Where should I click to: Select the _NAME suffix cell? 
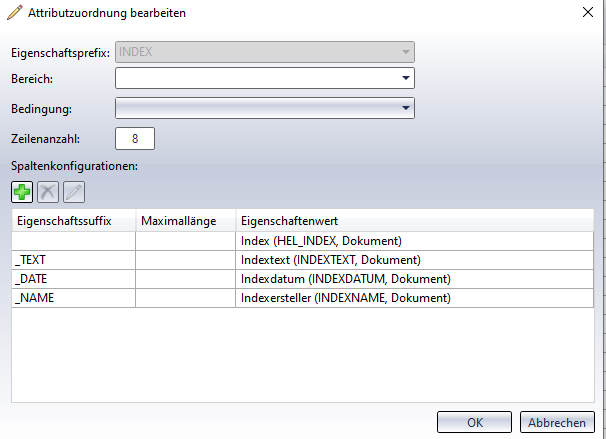pyautogui.click(x=73, y=298)
